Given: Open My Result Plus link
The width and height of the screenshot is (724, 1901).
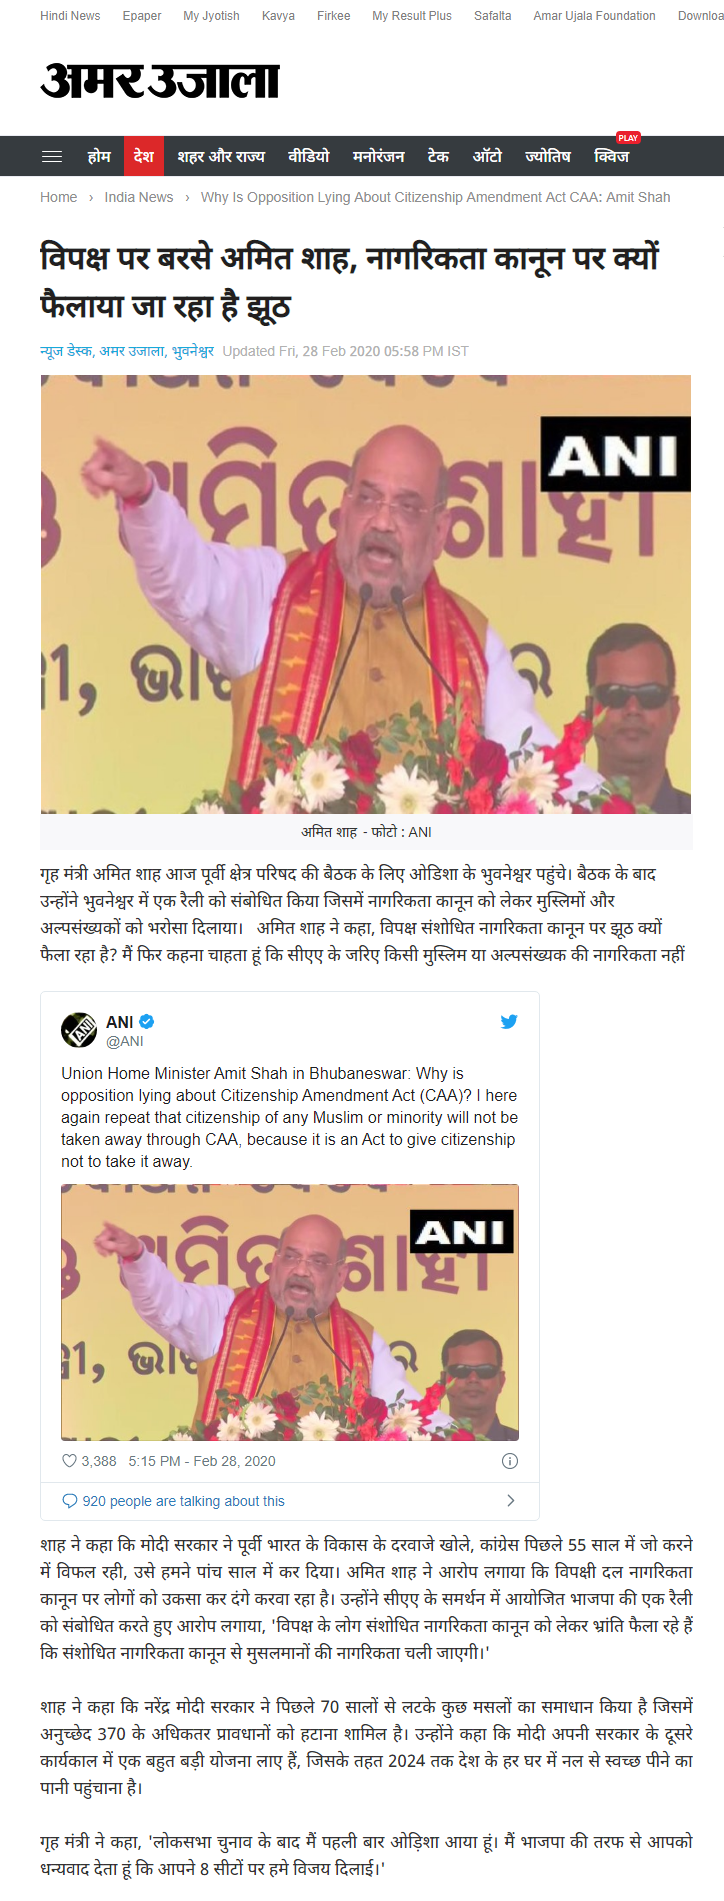Looking at the screenshot, I should pos(412,16).
